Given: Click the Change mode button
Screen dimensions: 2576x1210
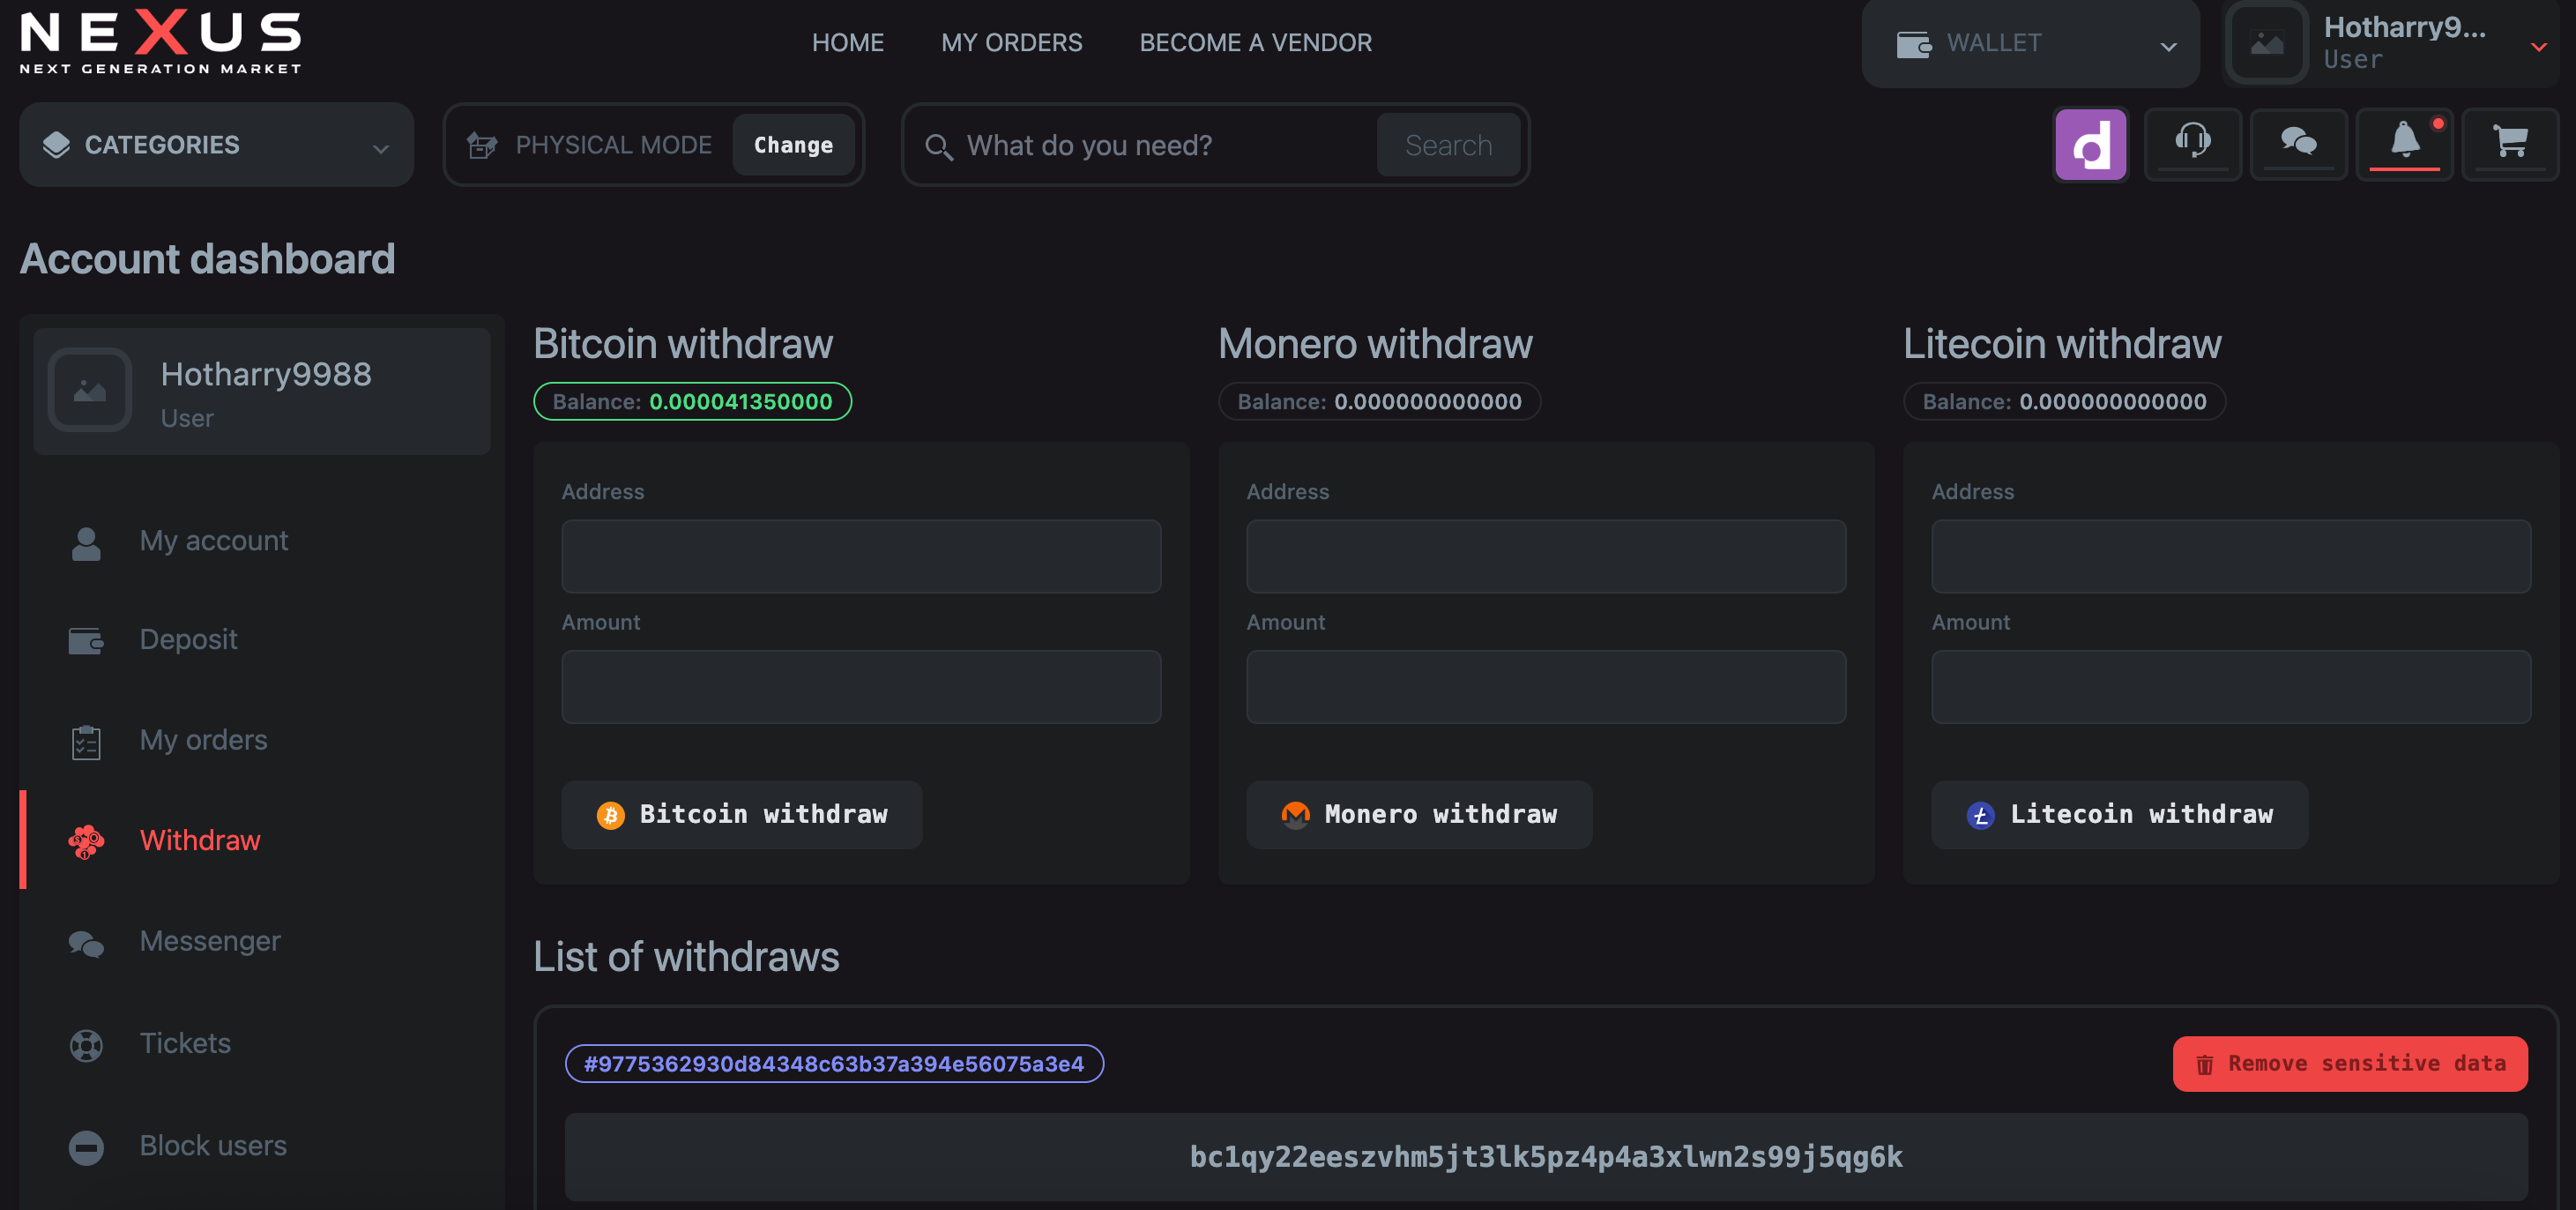Looking at the screenshot, I should pyautogui.click(x=793, y=145).
